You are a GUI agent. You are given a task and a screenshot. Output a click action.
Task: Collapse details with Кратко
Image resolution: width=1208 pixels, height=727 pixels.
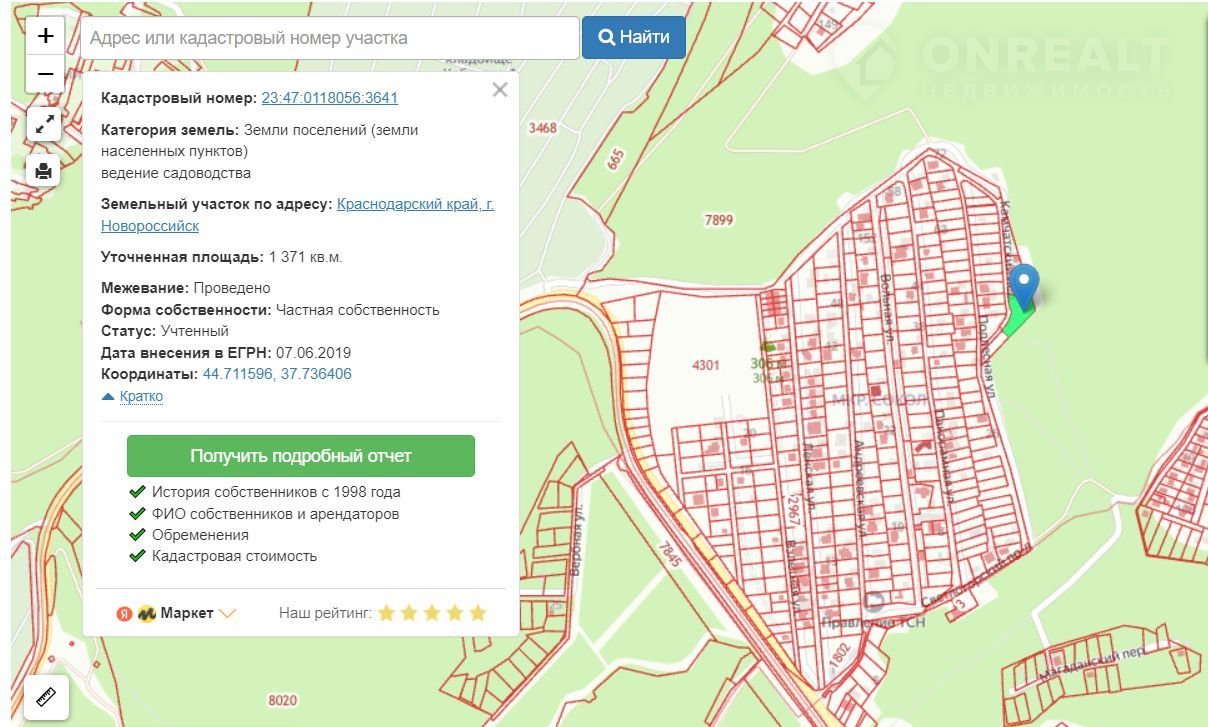[140, 396]
